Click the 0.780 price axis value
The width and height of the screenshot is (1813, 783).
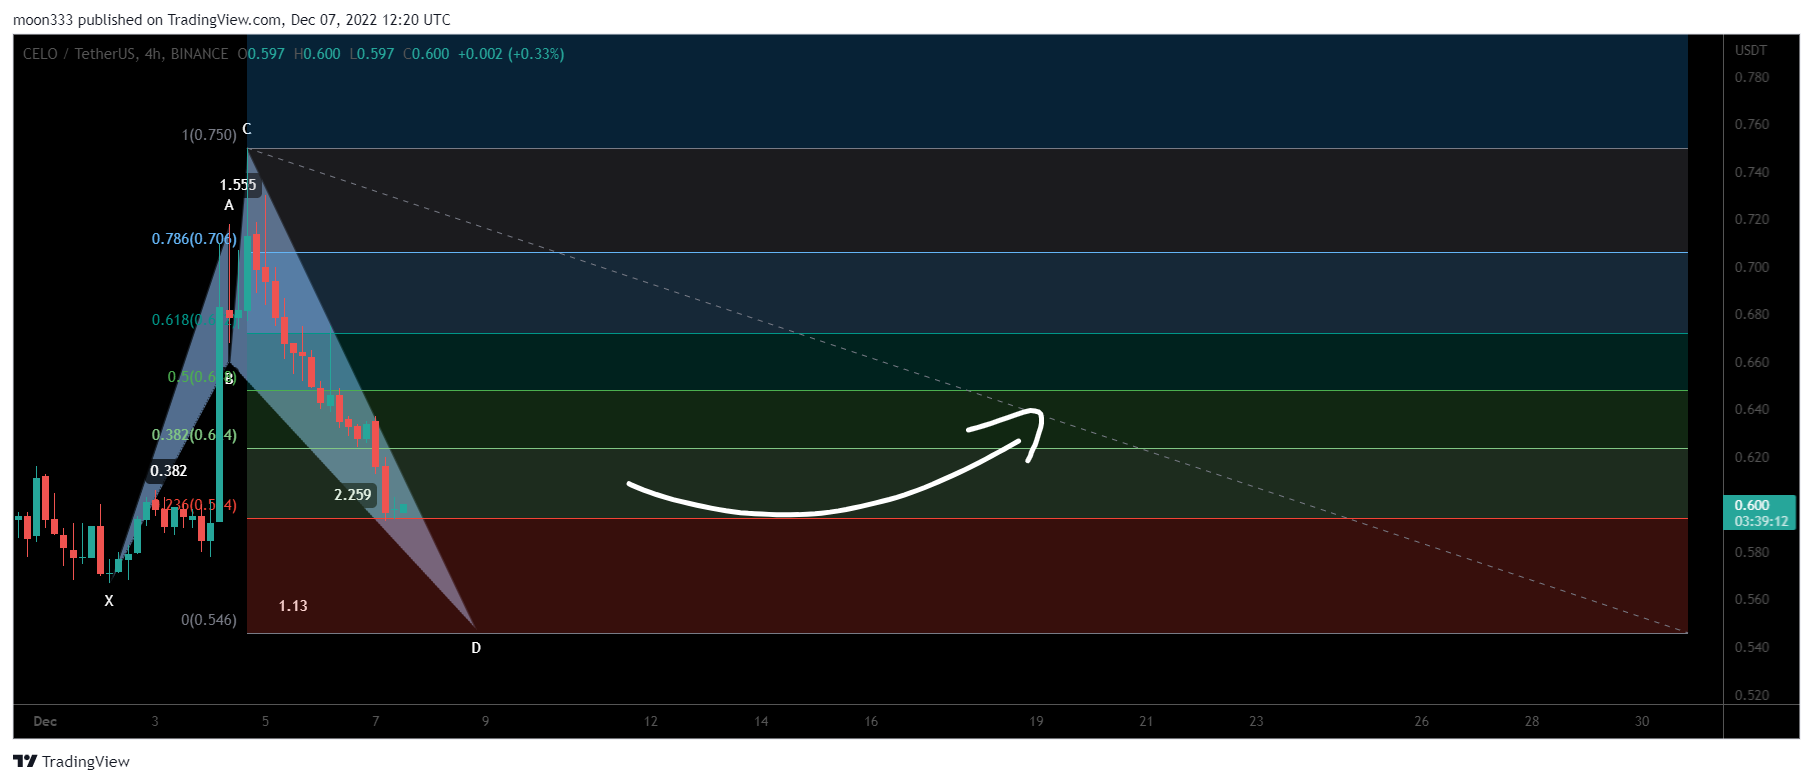(1752, 77)
